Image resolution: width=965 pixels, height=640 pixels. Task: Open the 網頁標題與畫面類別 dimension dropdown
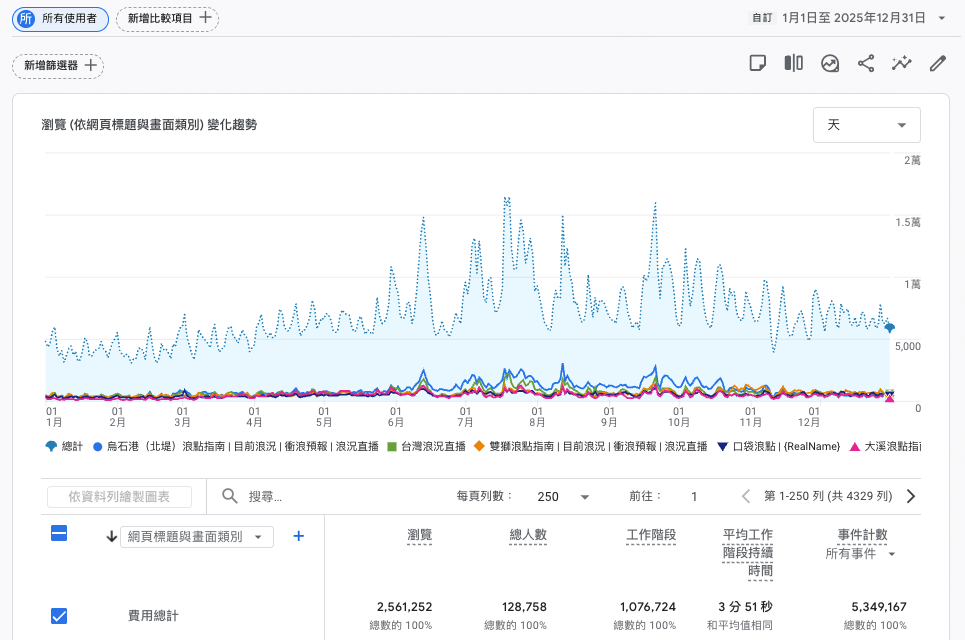(x=196, y=536)
